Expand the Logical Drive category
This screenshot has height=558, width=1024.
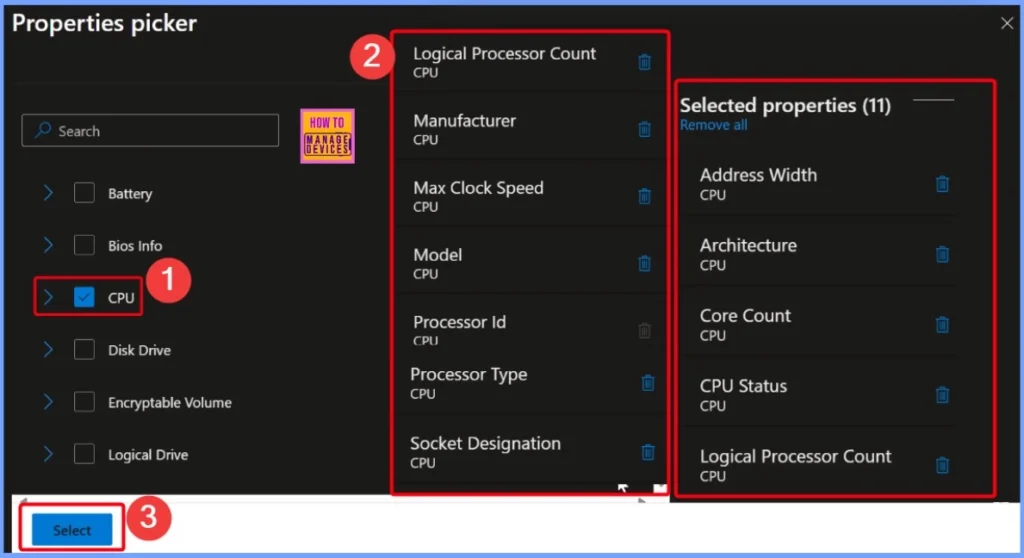(x=48, y=454)
